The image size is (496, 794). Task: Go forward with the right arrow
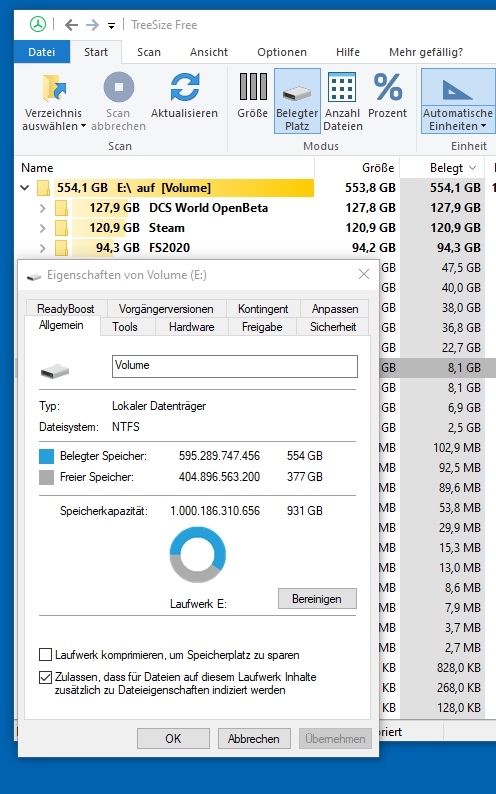point(92,25)
